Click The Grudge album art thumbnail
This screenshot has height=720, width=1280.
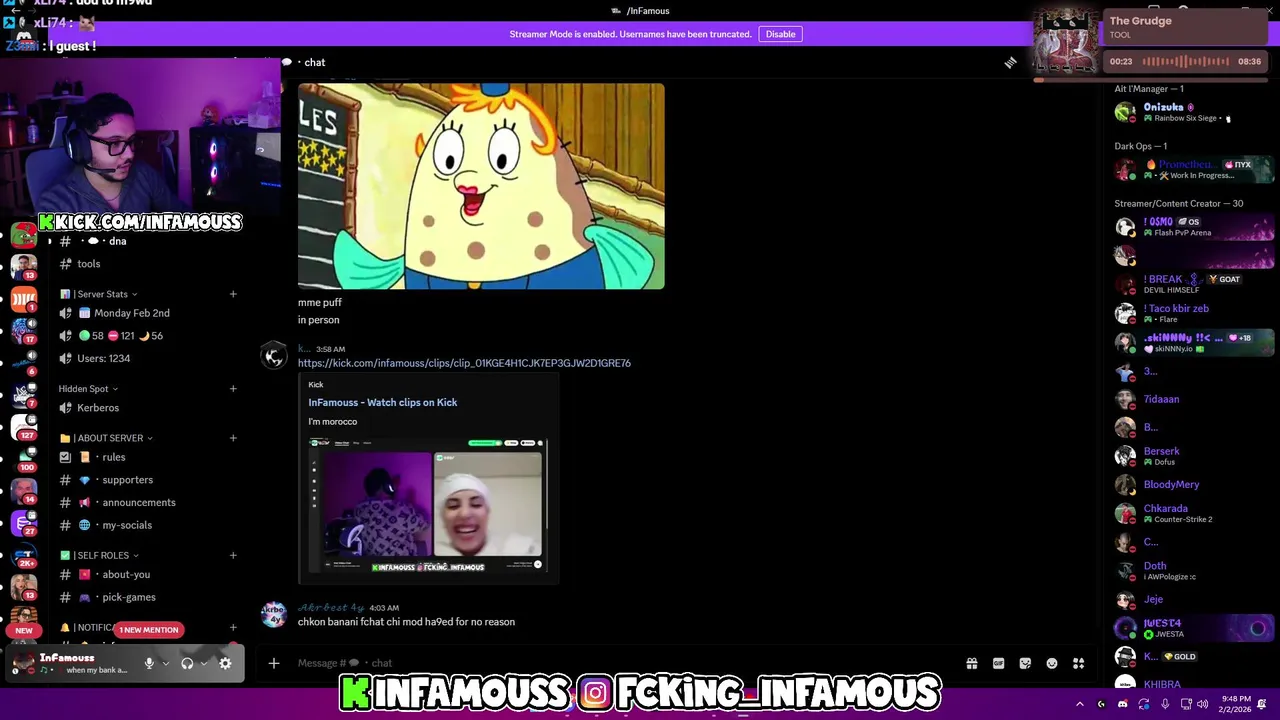click(x=1066, y=42)
